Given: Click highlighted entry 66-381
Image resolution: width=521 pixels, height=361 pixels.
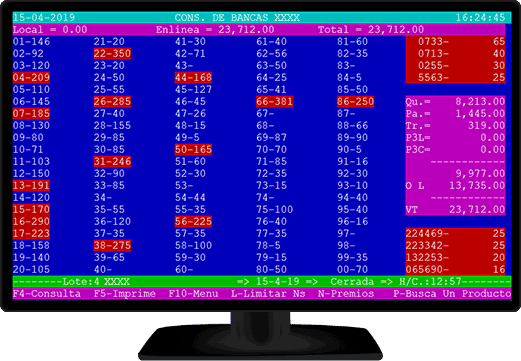Looking at the screenshot, I should (274, 102).
